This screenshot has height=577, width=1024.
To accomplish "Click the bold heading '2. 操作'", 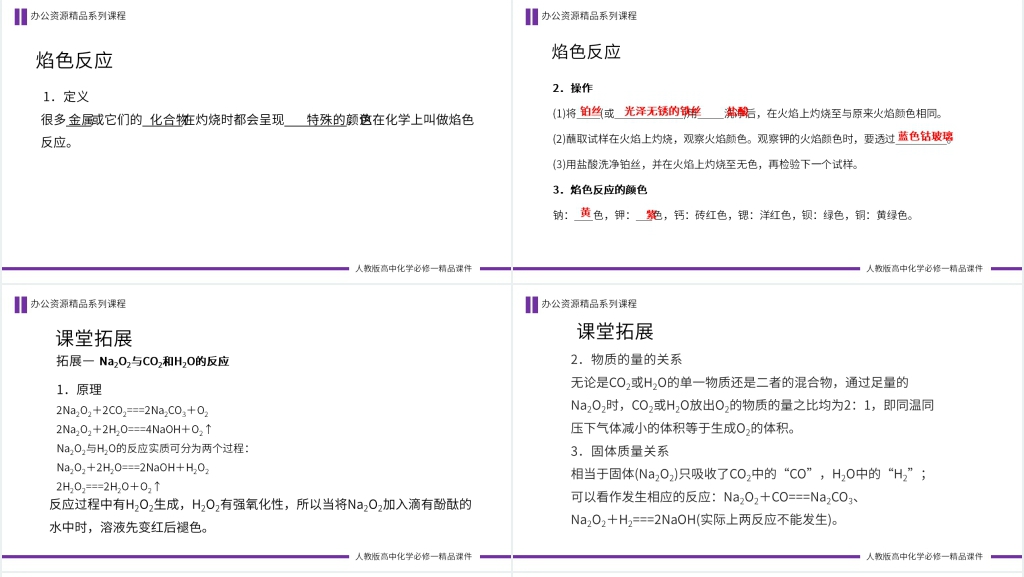I will coord(572,88).
